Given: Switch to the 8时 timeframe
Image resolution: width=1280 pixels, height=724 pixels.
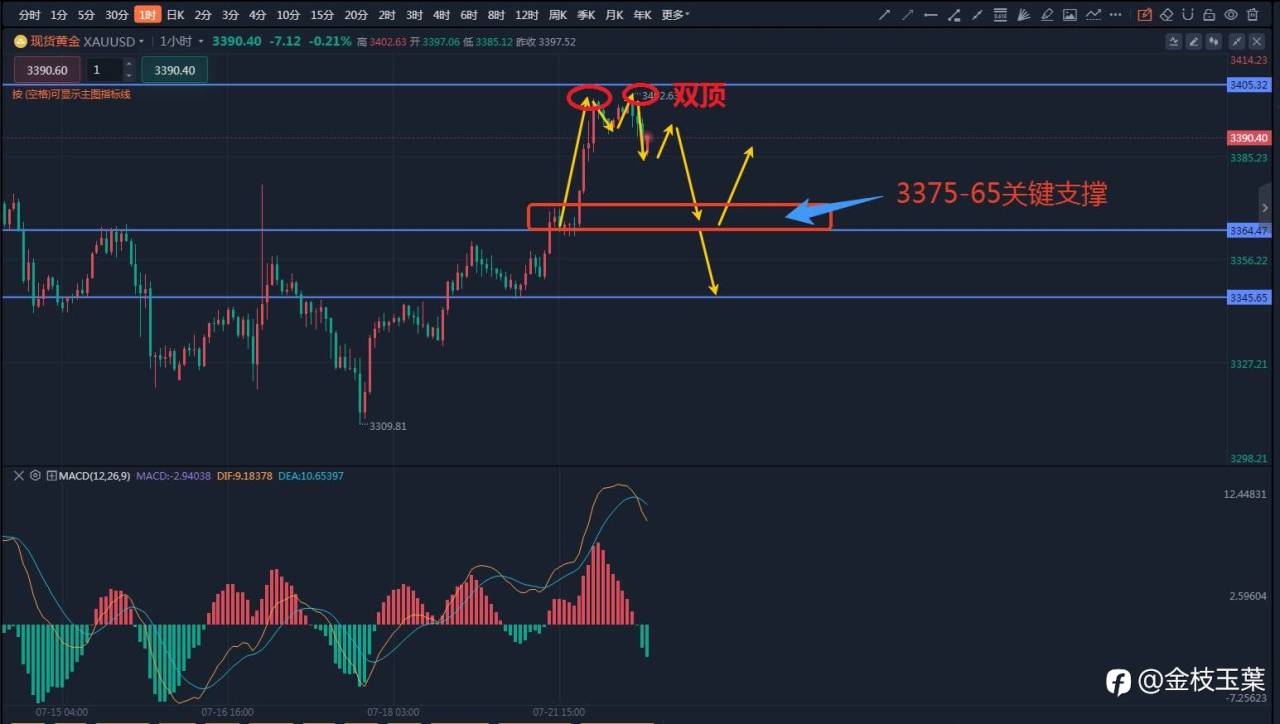Looking at the screenshot, I should pyautogui.click(x=496, y=15).
